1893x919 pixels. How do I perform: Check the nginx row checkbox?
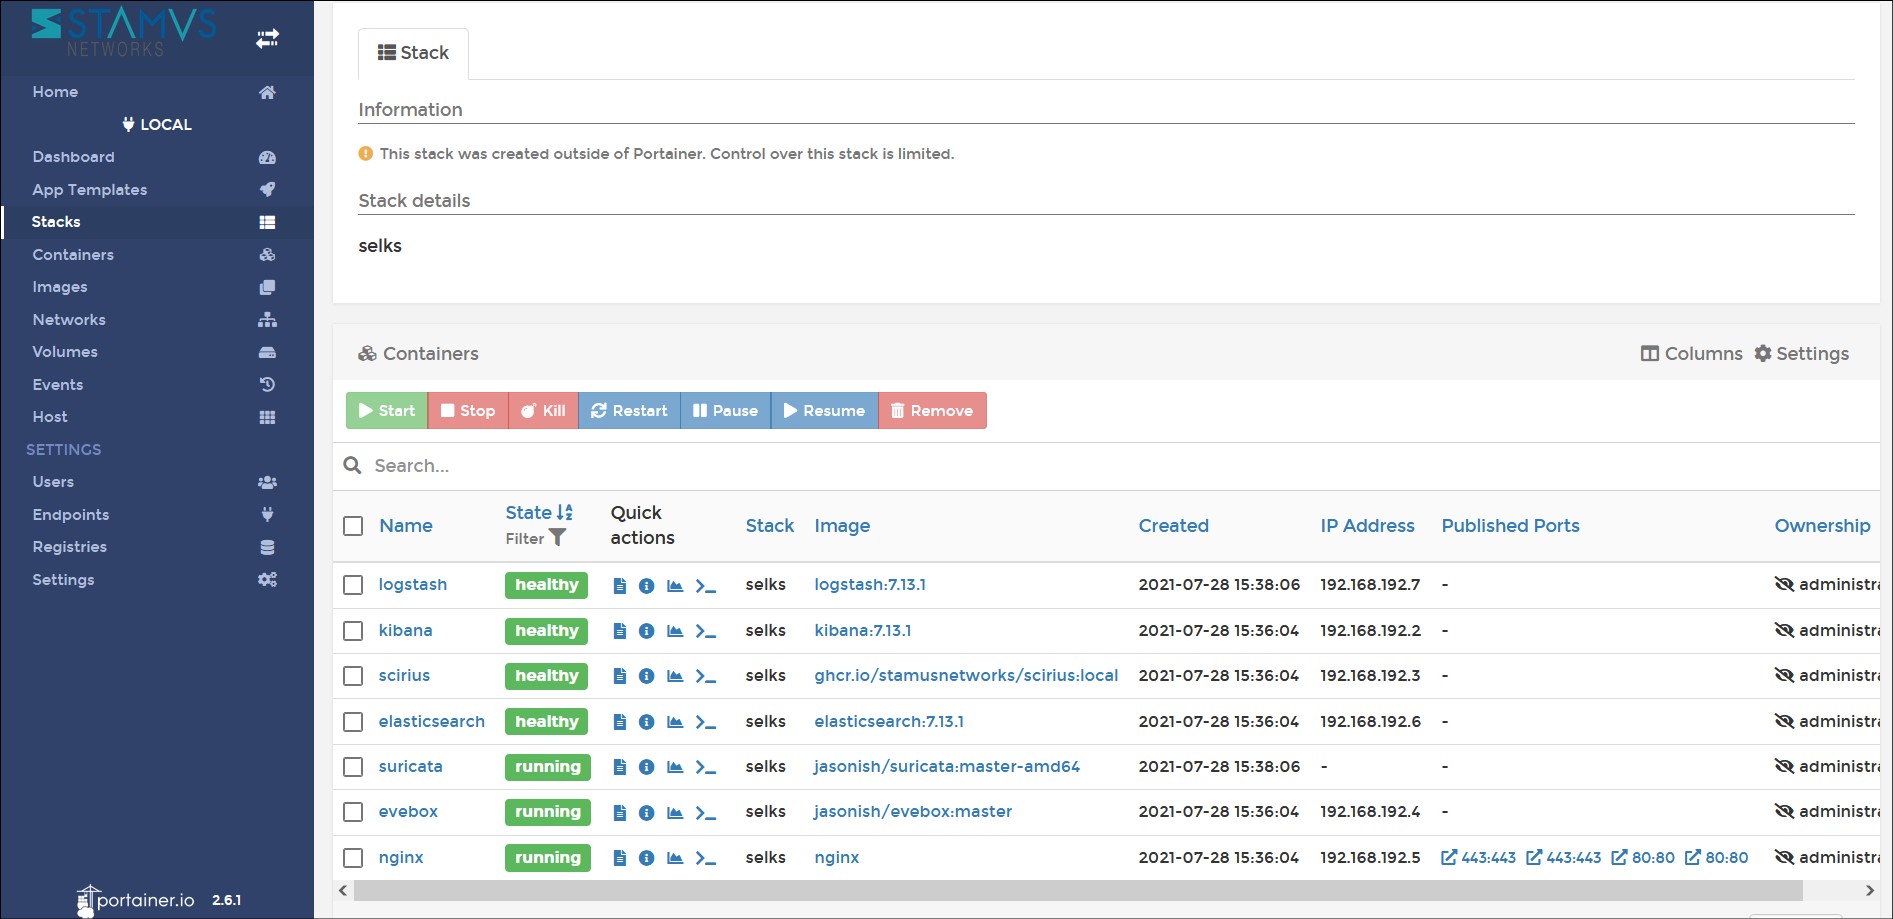pos(353,858)
